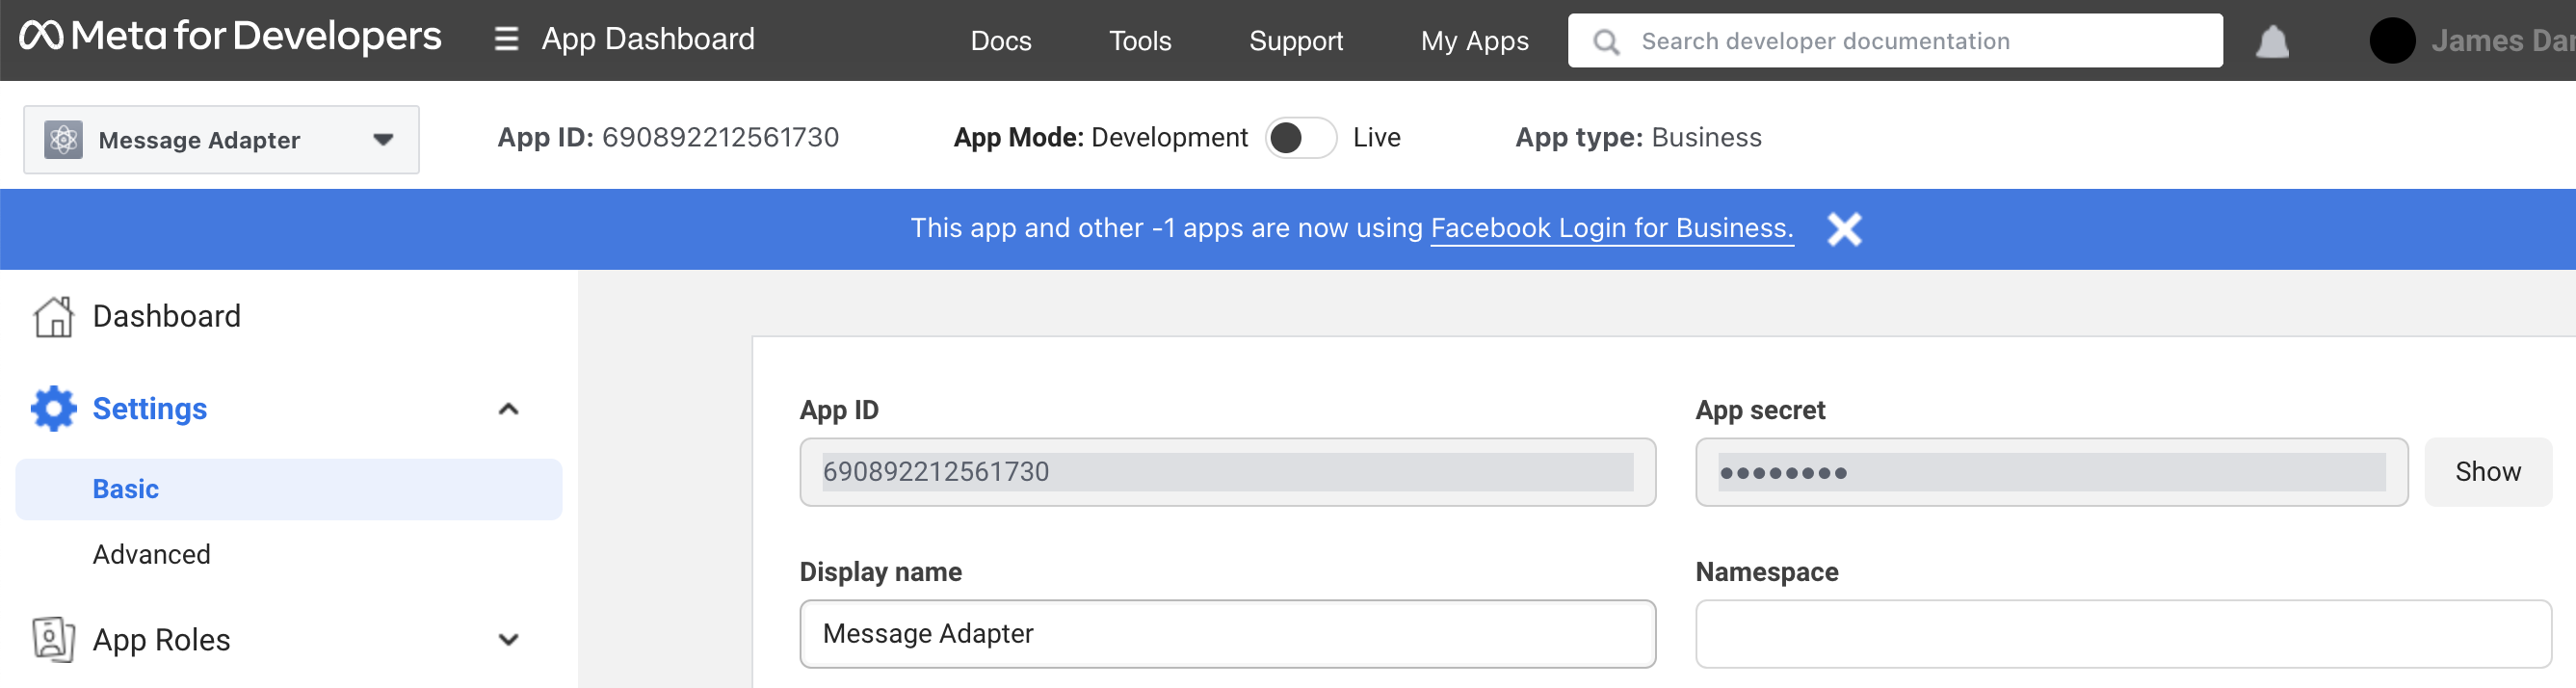Focus the Search developer documentation field

click(1895, 41)
